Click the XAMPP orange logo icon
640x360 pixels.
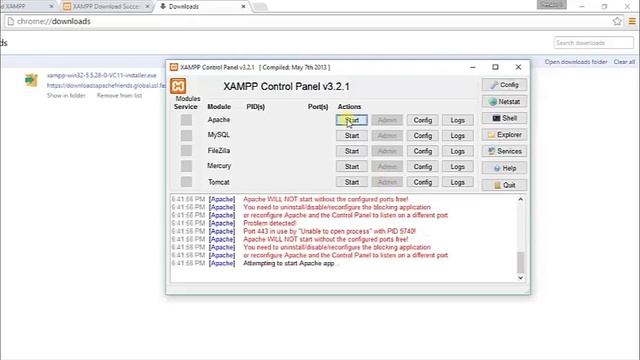tap(178, 86)
